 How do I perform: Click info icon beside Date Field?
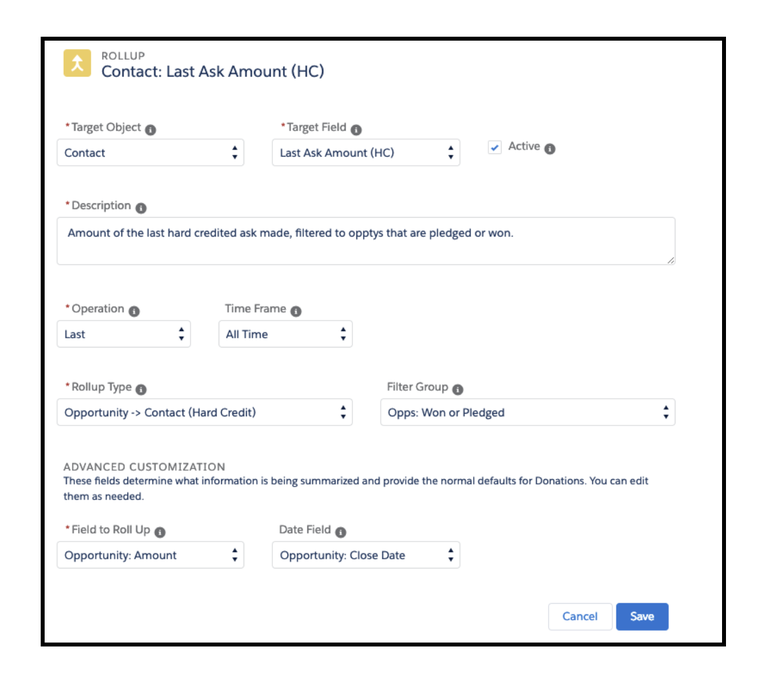[x=341, y=532]
